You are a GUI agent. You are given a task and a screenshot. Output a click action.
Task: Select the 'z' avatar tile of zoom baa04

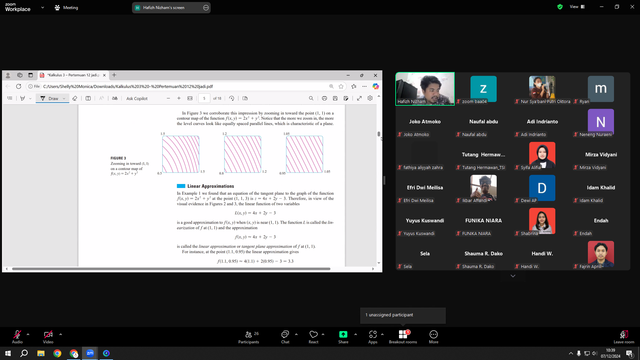pyautogui.click(x=483, y=89)
